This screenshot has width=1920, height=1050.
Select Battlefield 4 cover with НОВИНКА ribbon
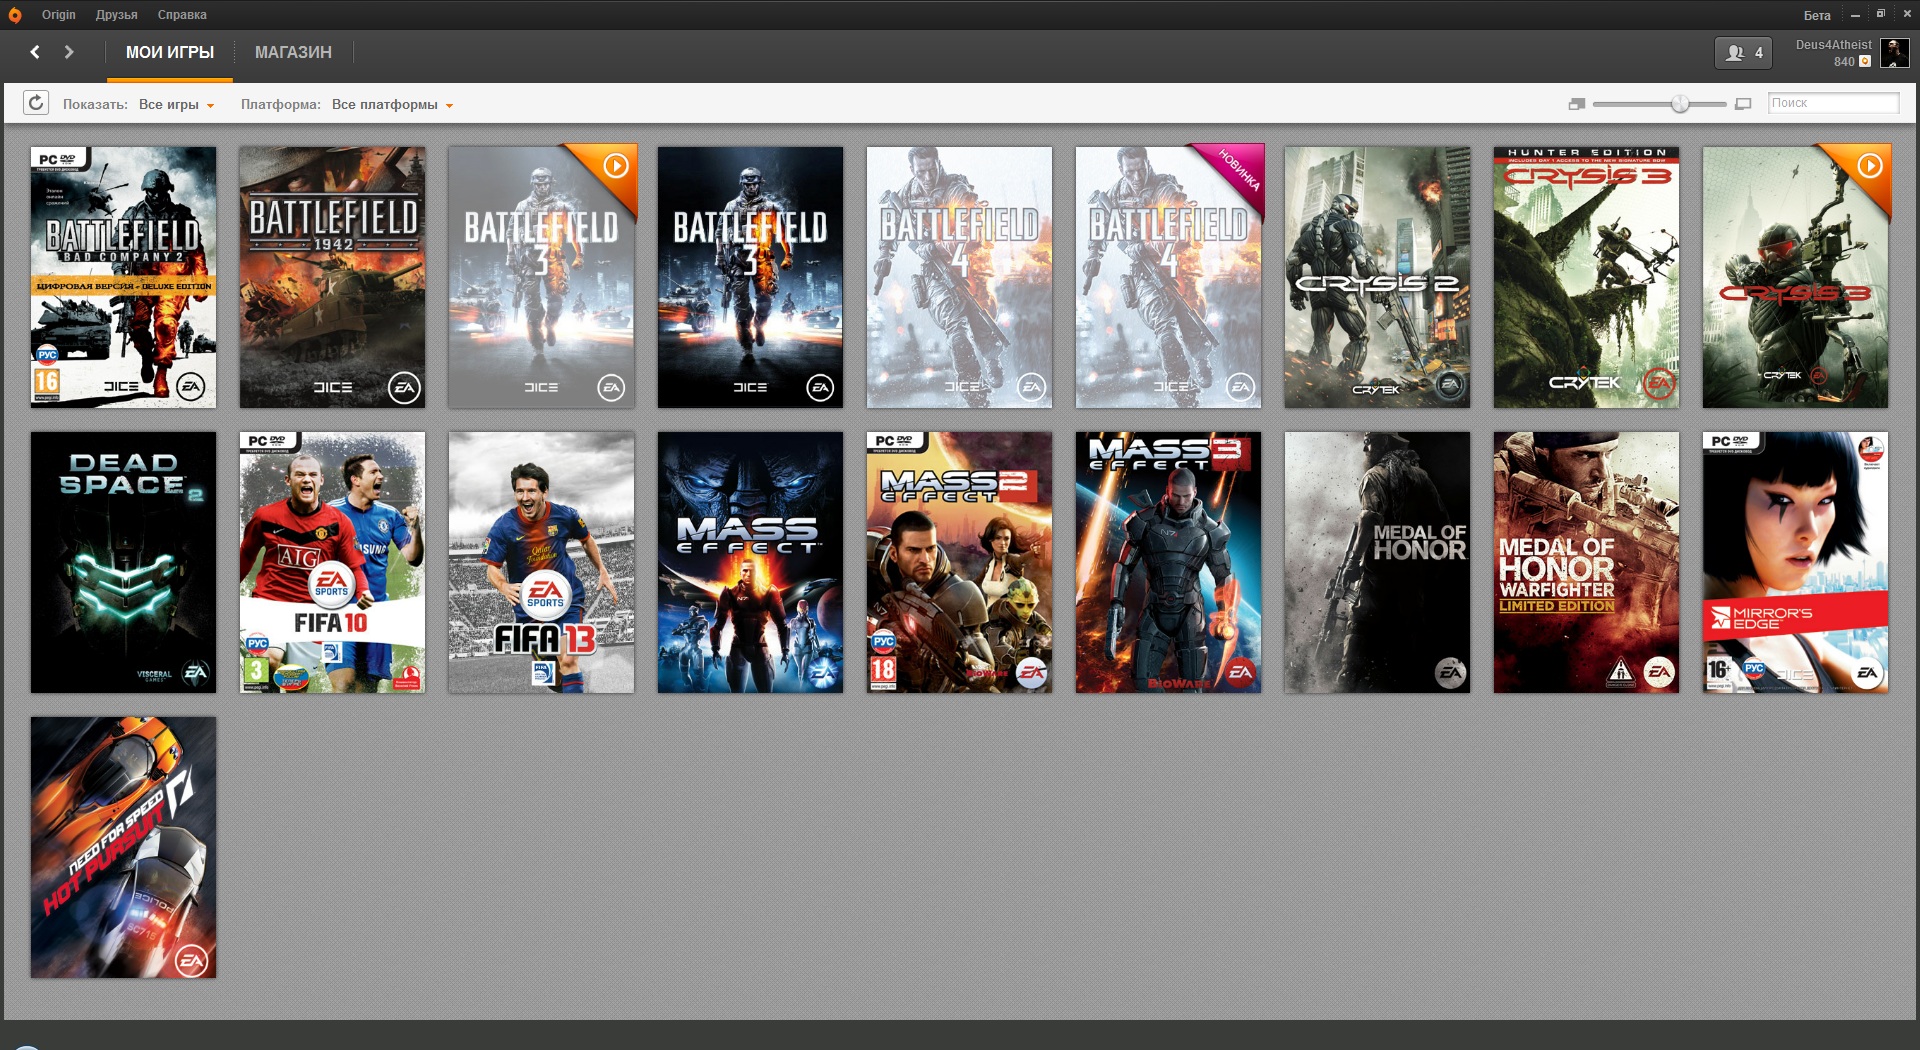1168,277
